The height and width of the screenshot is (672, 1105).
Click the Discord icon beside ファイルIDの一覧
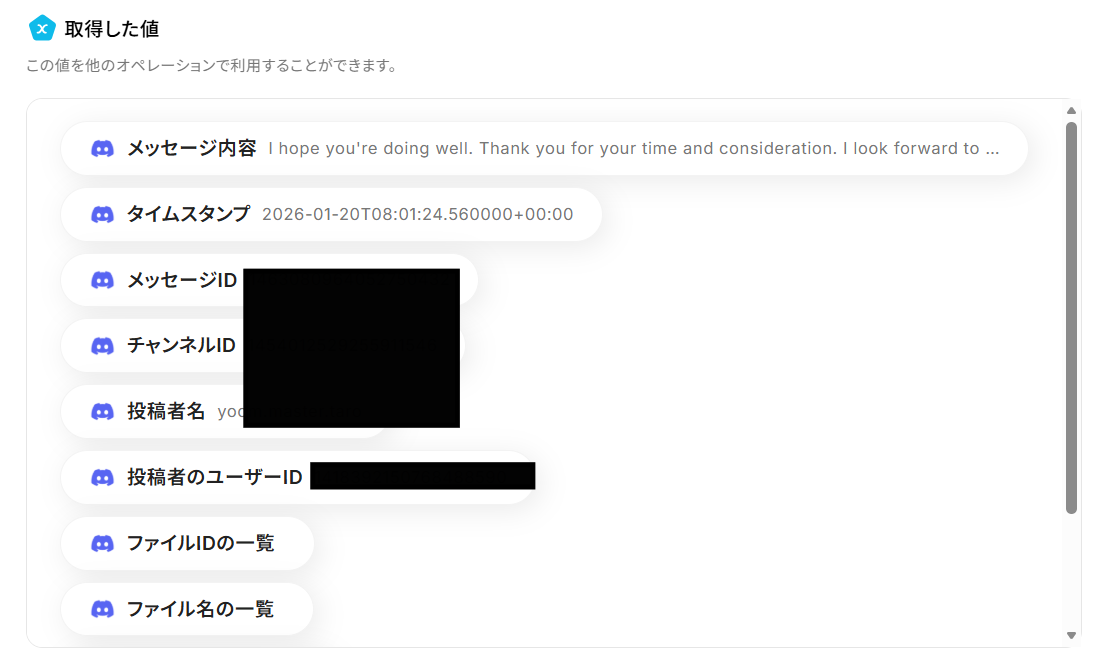[102, 543]
